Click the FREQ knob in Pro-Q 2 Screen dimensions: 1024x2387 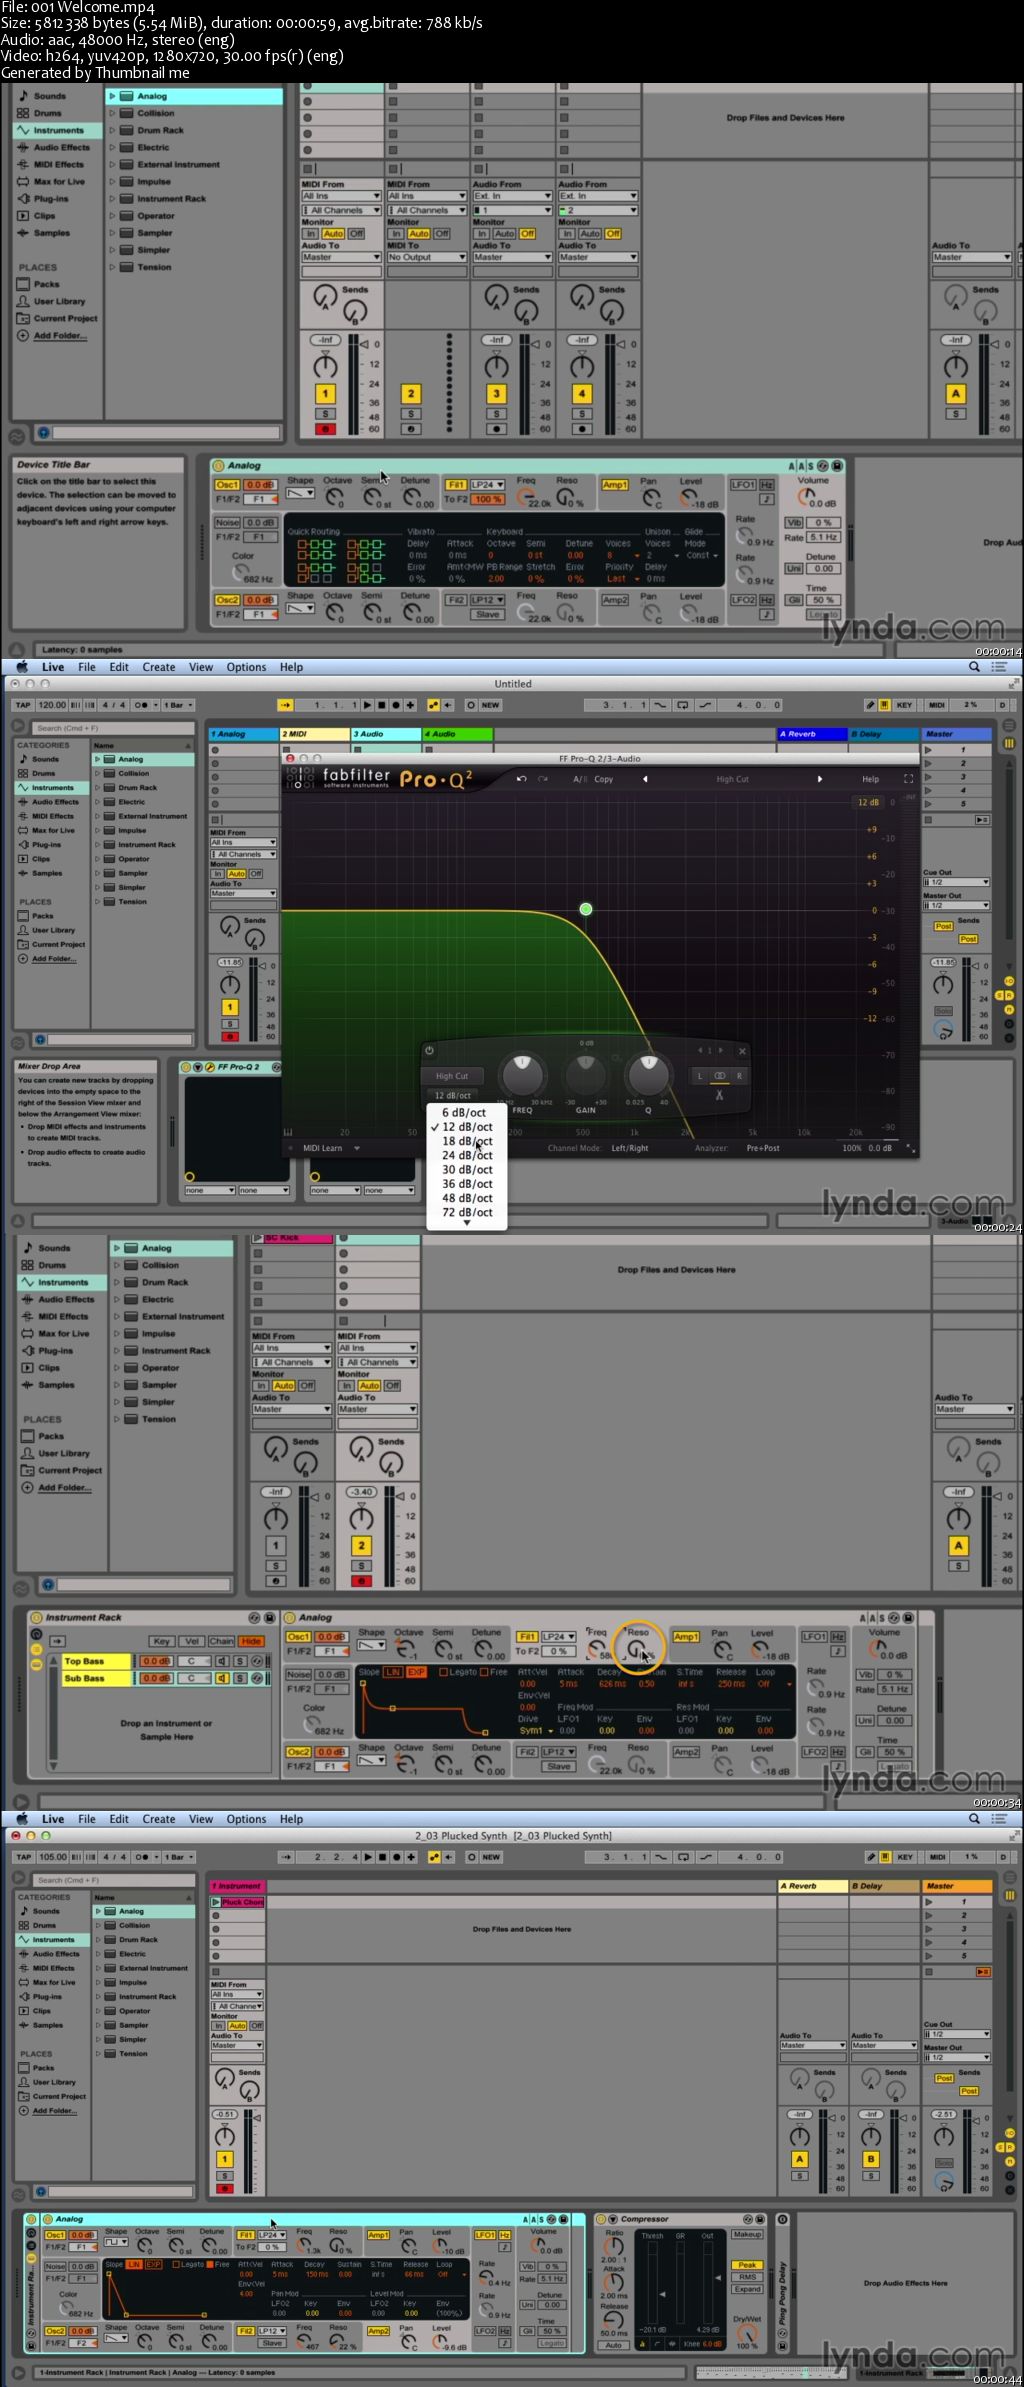pyautogui.click(x=522, y=1076)
